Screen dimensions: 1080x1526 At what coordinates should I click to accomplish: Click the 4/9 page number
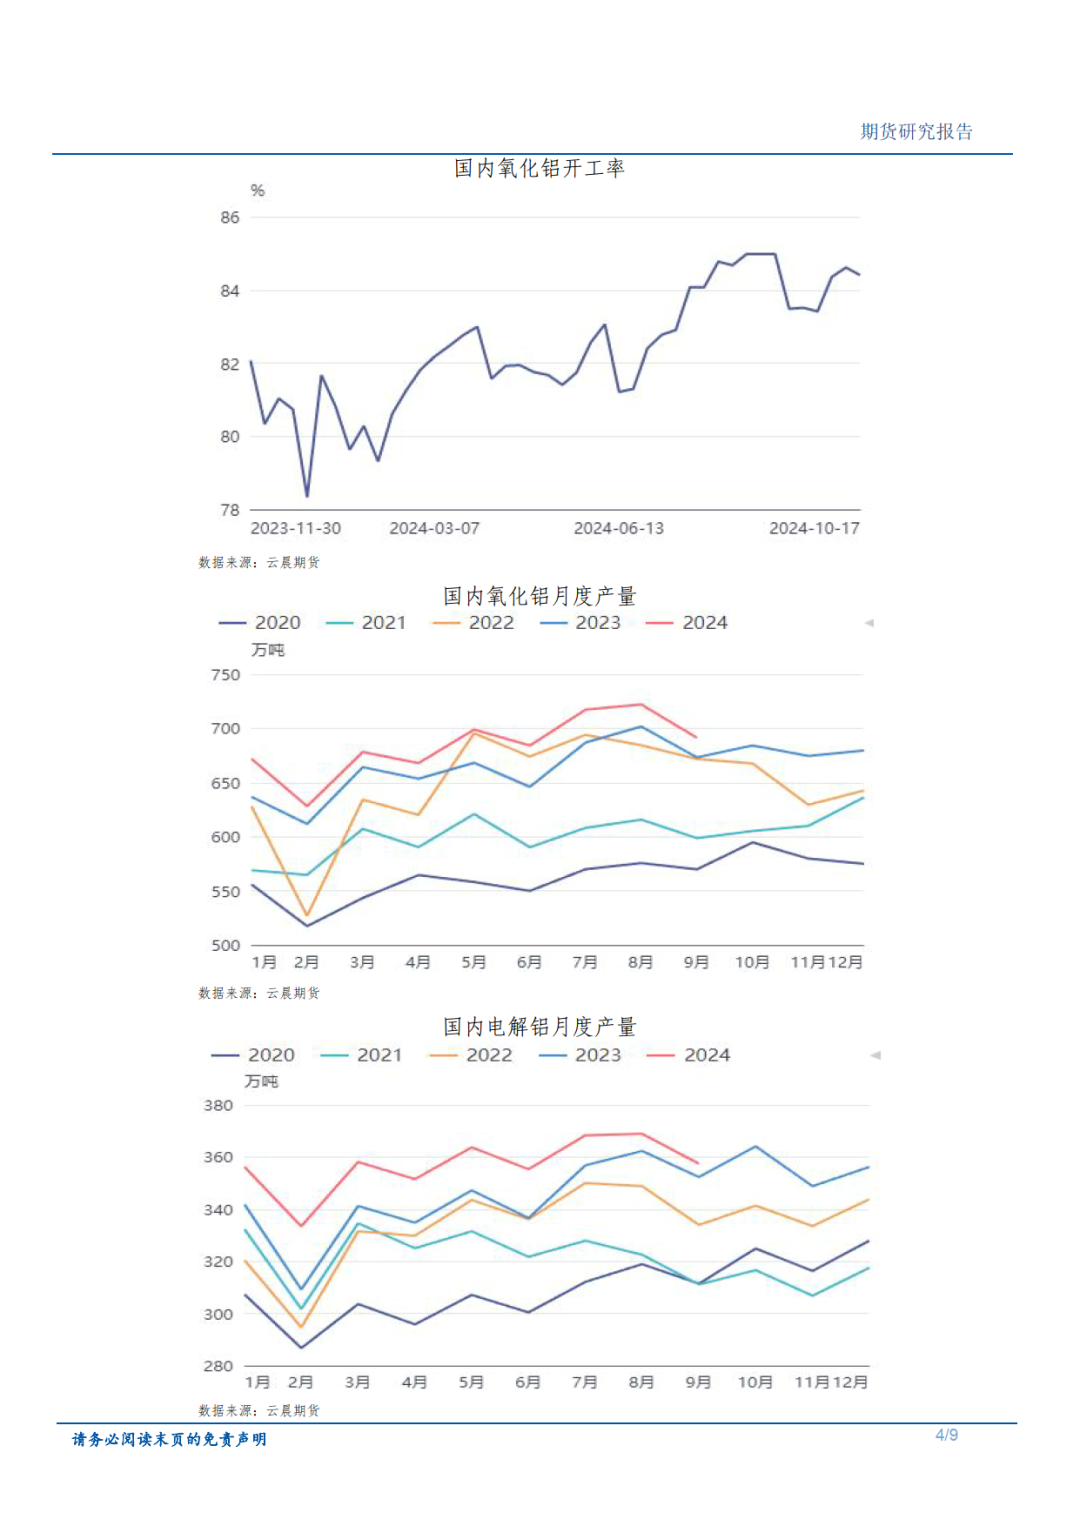coord(947,1435)
